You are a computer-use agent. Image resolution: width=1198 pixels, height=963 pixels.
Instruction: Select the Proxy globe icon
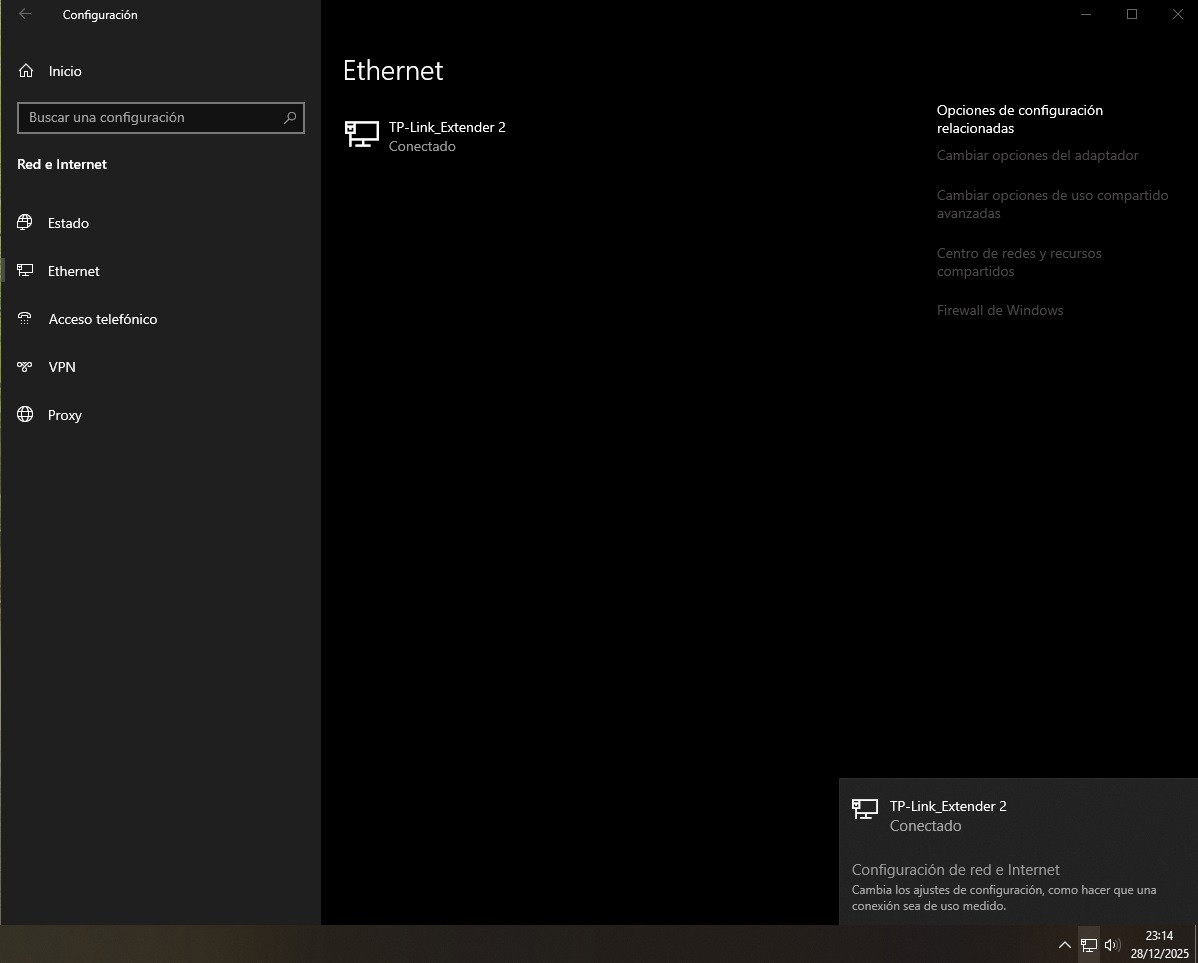click(x=25, y=414)
